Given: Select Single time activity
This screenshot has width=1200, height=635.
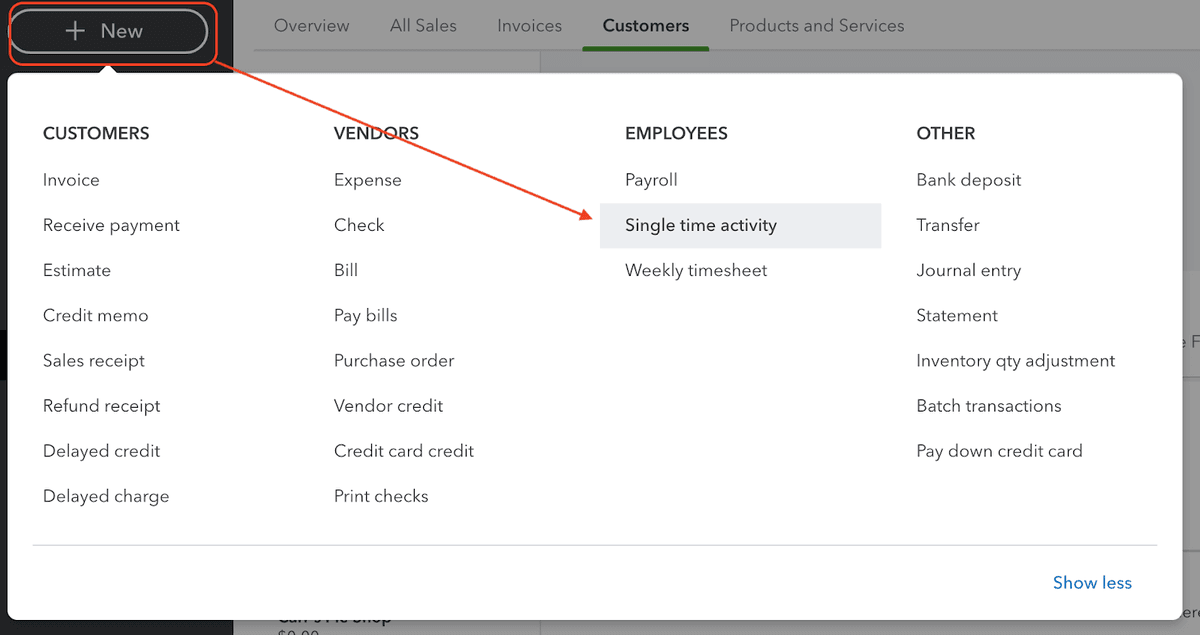Looking at the screenshot, I should tap(740, 225).
